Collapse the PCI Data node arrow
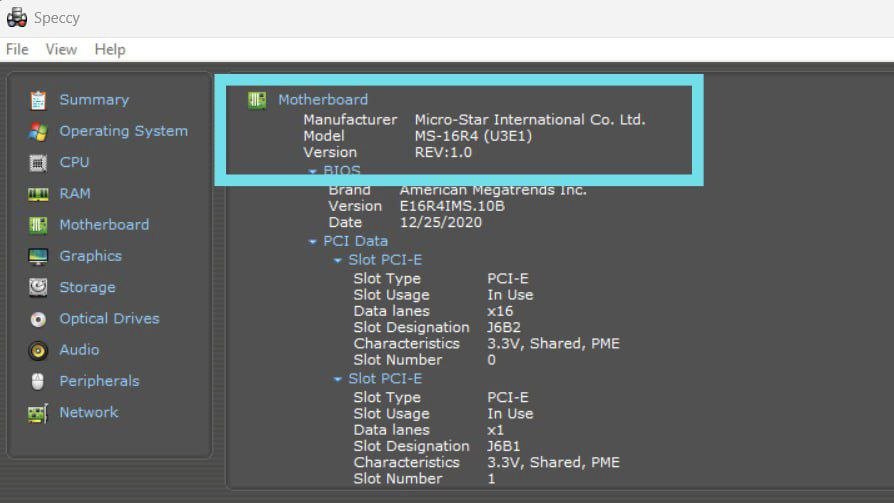This screenshot has height=503, width=894. pos(312,242)
